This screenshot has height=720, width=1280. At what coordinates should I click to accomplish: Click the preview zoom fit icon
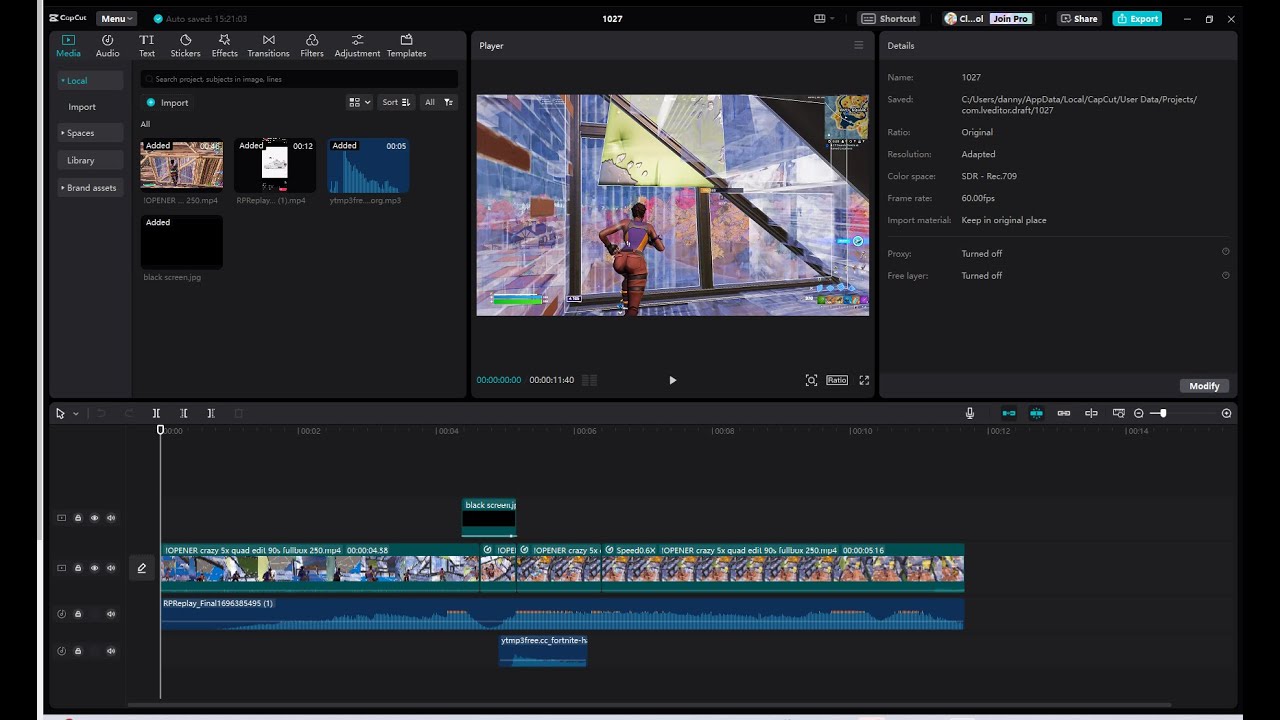811,380
